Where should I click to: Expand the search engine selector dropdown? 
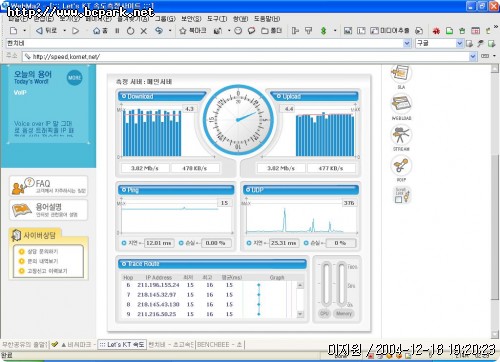tap(459, 43)
